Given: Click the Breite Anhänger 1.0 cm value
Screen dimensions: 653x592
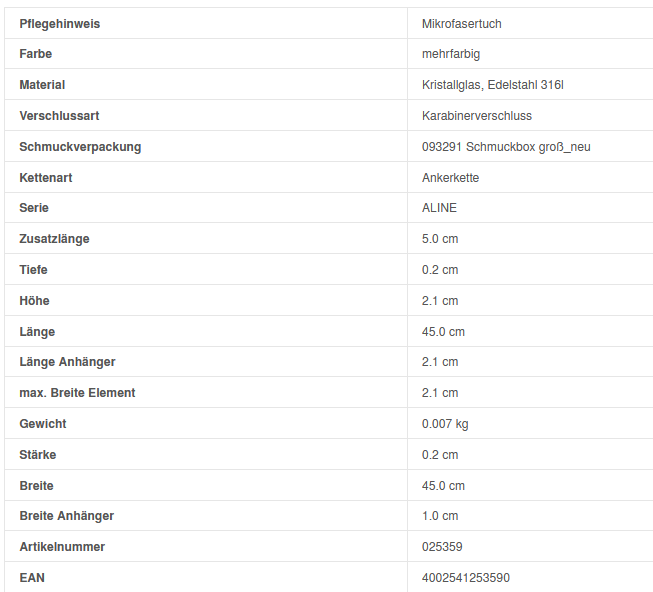Looking at the screenshot, I should [x=440, y=516].
